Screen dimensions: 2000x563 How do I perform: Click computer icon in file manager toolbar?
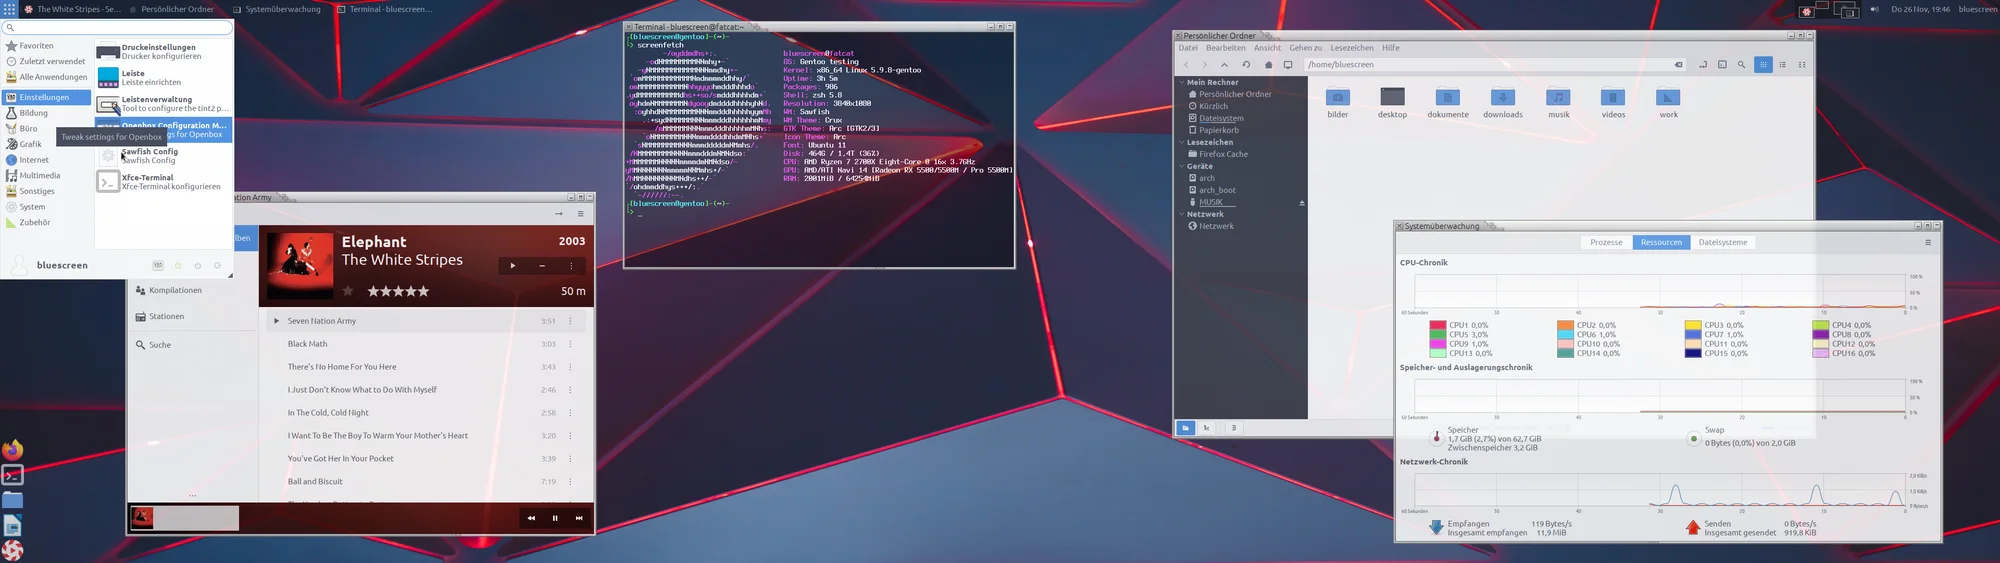click(1288, 65)
